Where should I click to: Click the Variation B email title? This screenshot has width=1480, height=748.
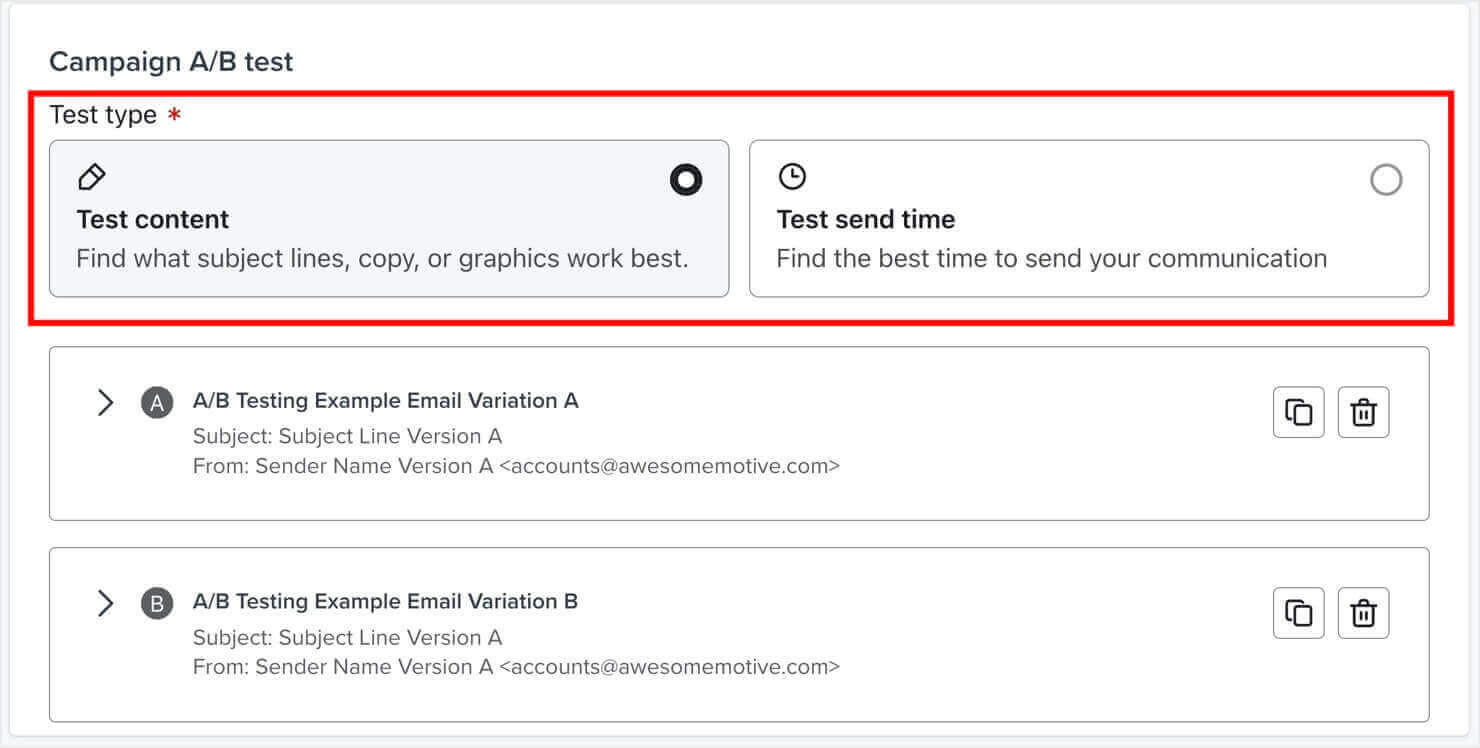(386, 601)
